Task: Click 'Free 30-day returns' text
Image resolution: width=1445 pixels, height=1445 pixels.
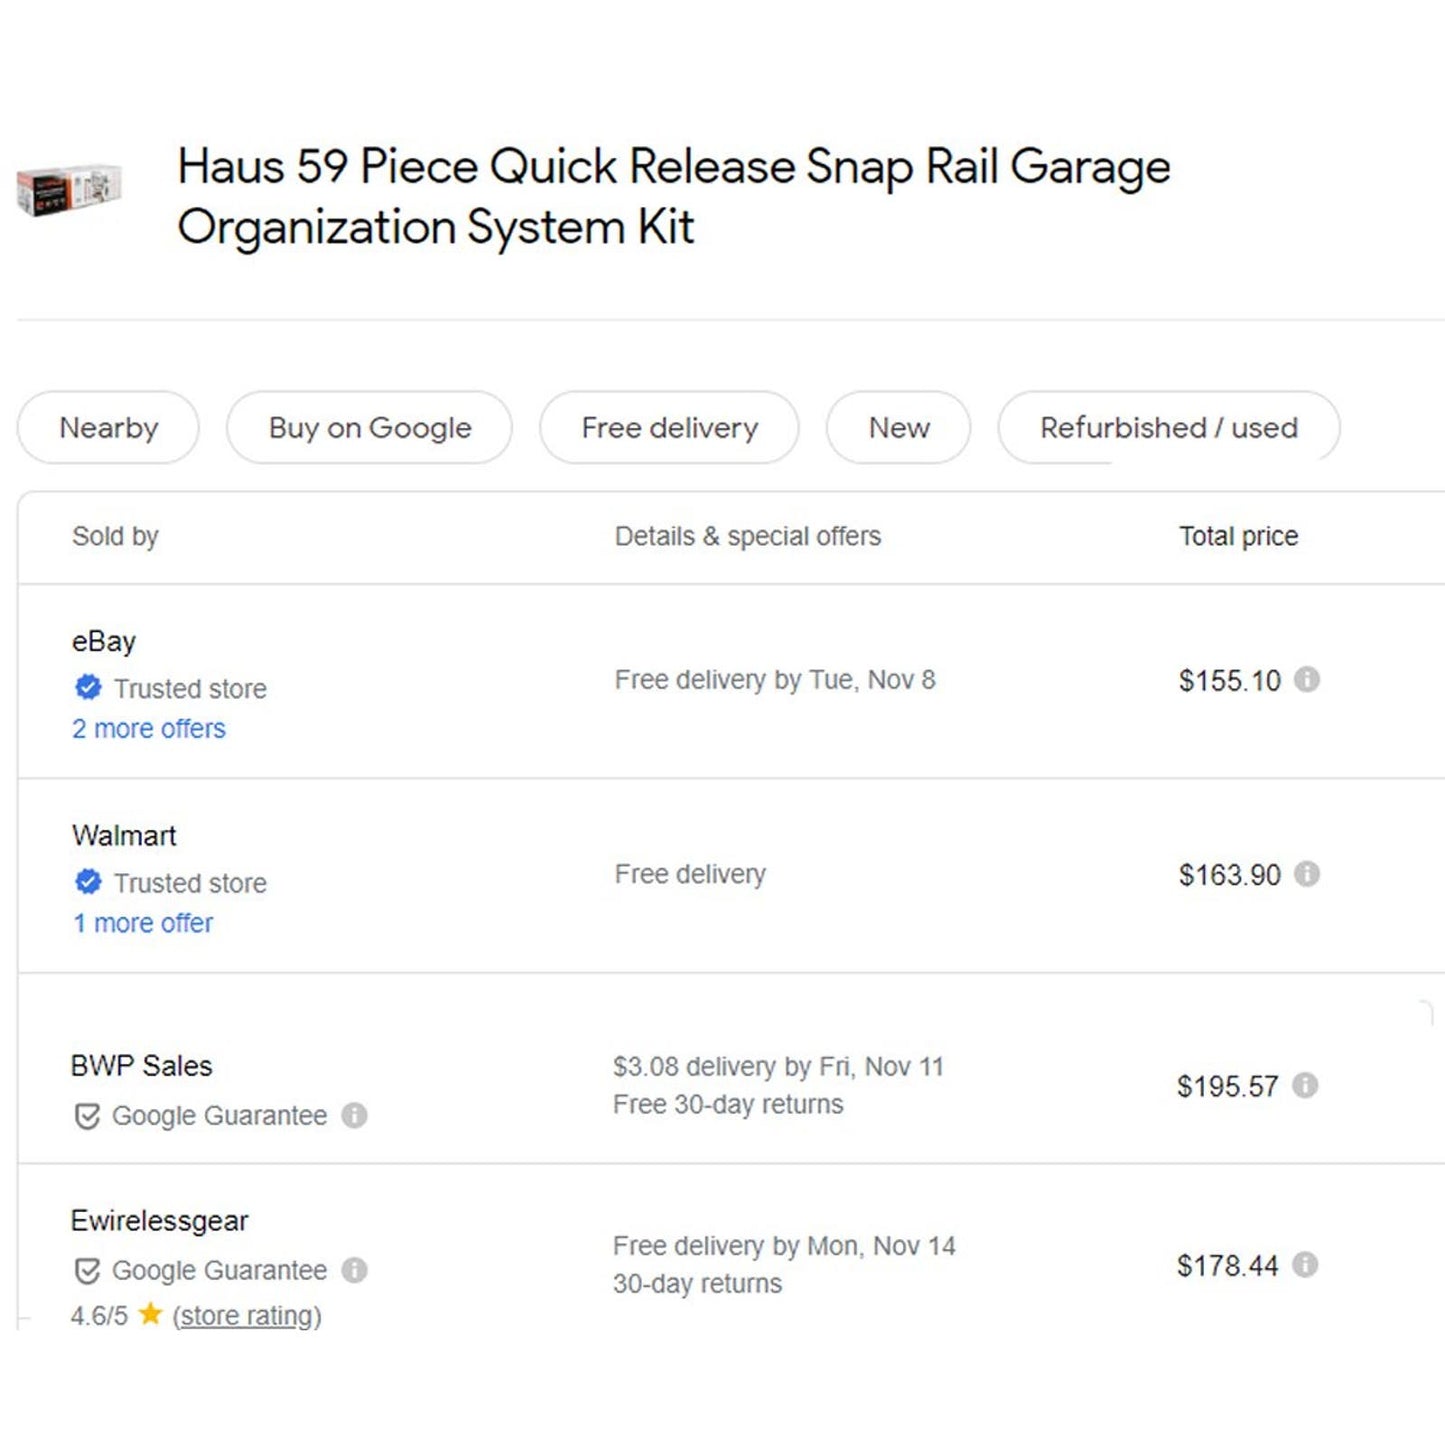Action: 728,1105
